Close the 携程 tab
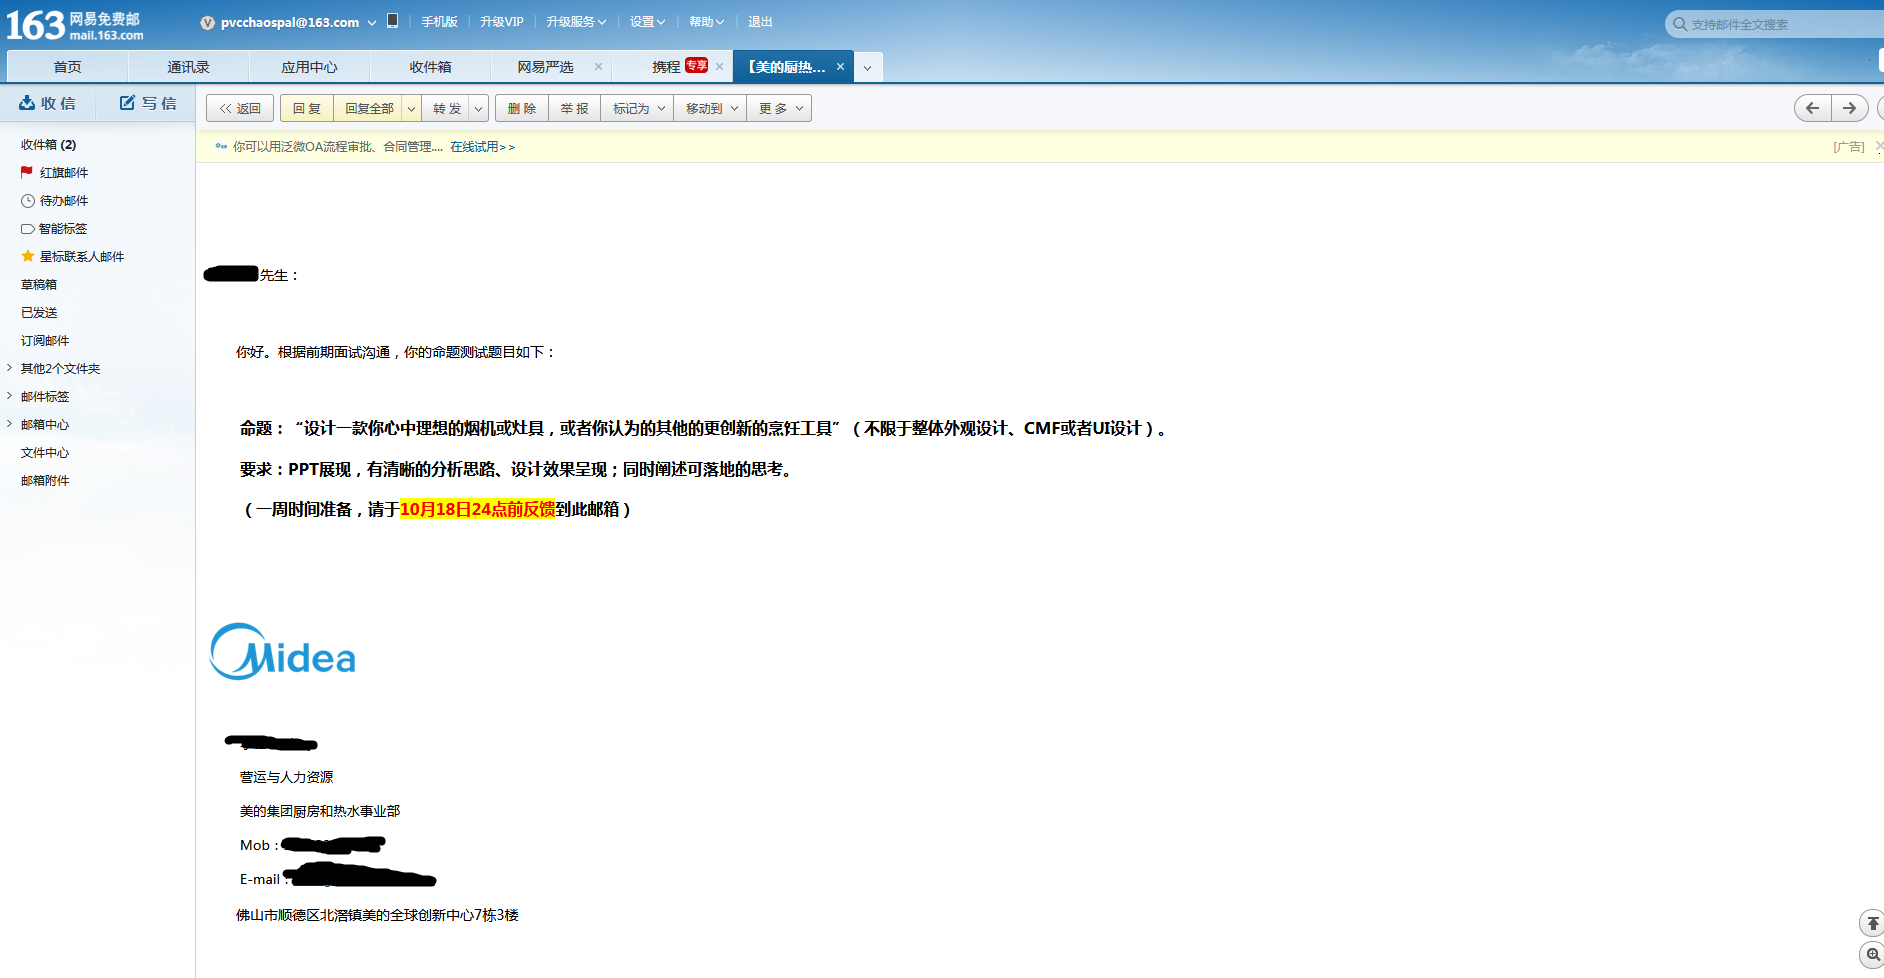The image size is (1884, 978). coord(719,67)
